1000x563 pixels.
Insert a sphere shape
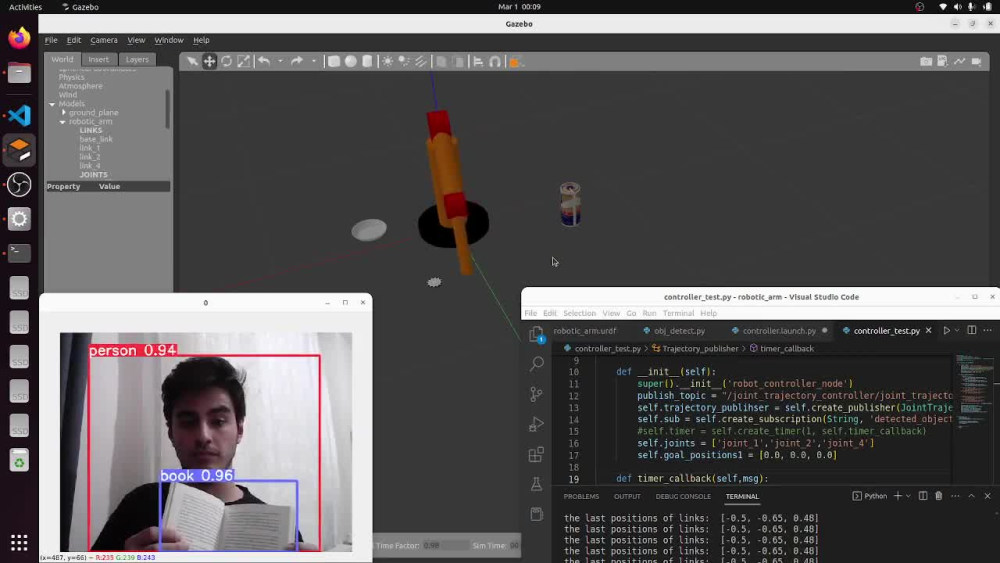point(351,61)
